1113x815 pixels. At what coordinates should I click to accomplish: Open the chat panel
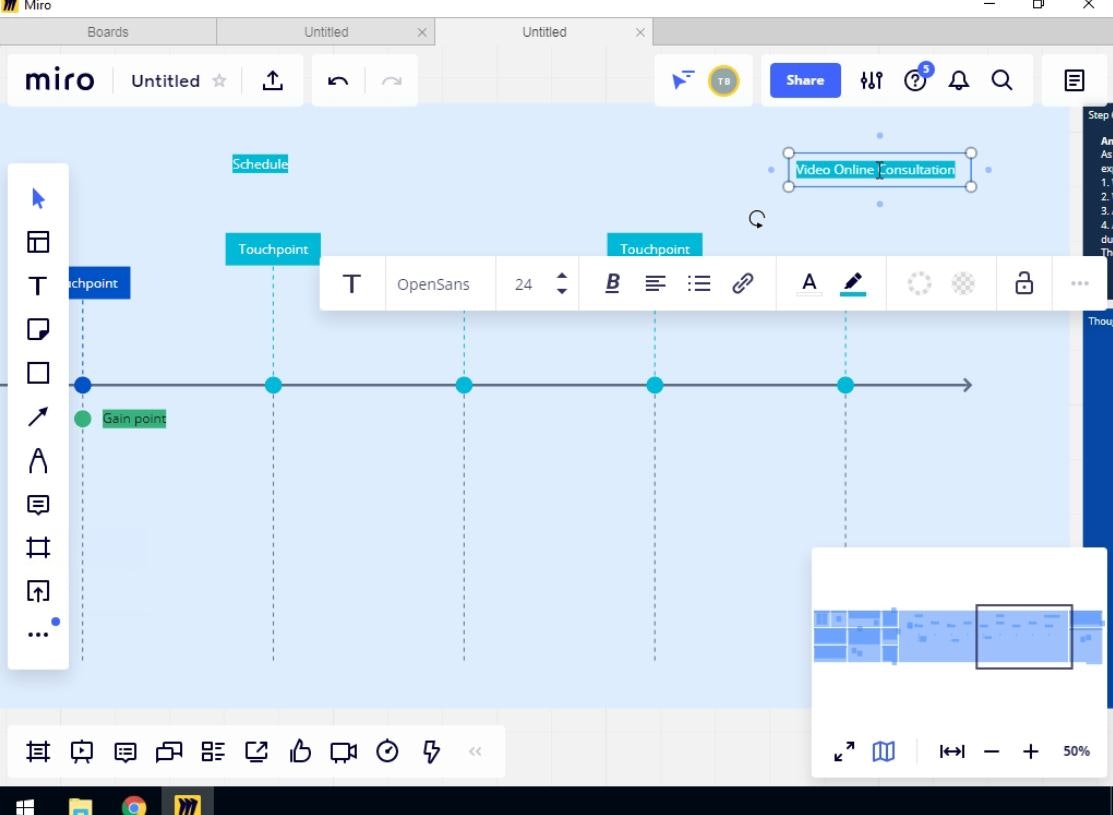pyautogui.click(x=169, y=751)
